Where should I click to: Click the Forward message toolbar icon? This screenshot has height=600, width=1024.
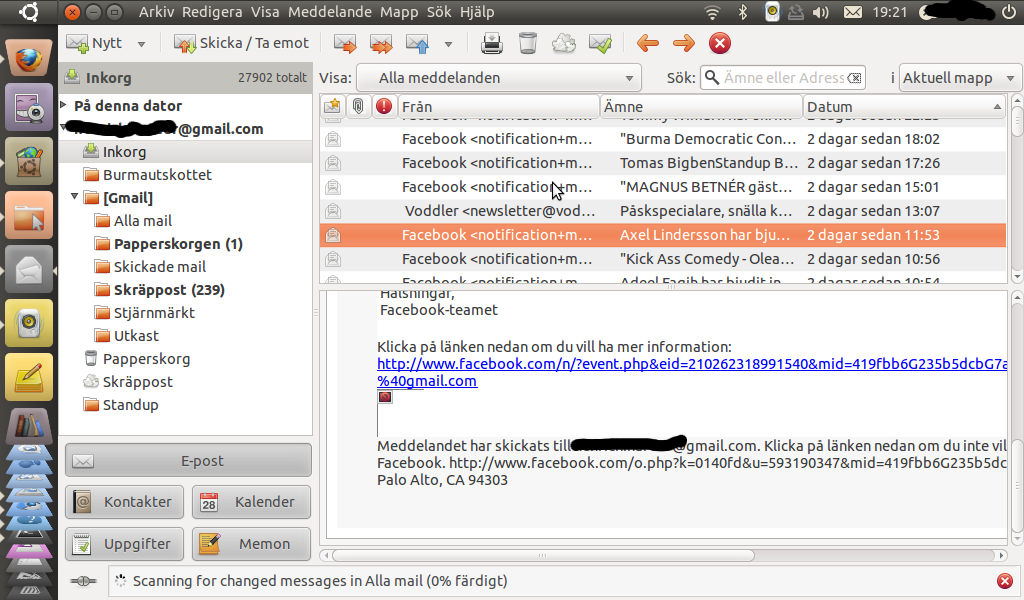click(418, 44)
